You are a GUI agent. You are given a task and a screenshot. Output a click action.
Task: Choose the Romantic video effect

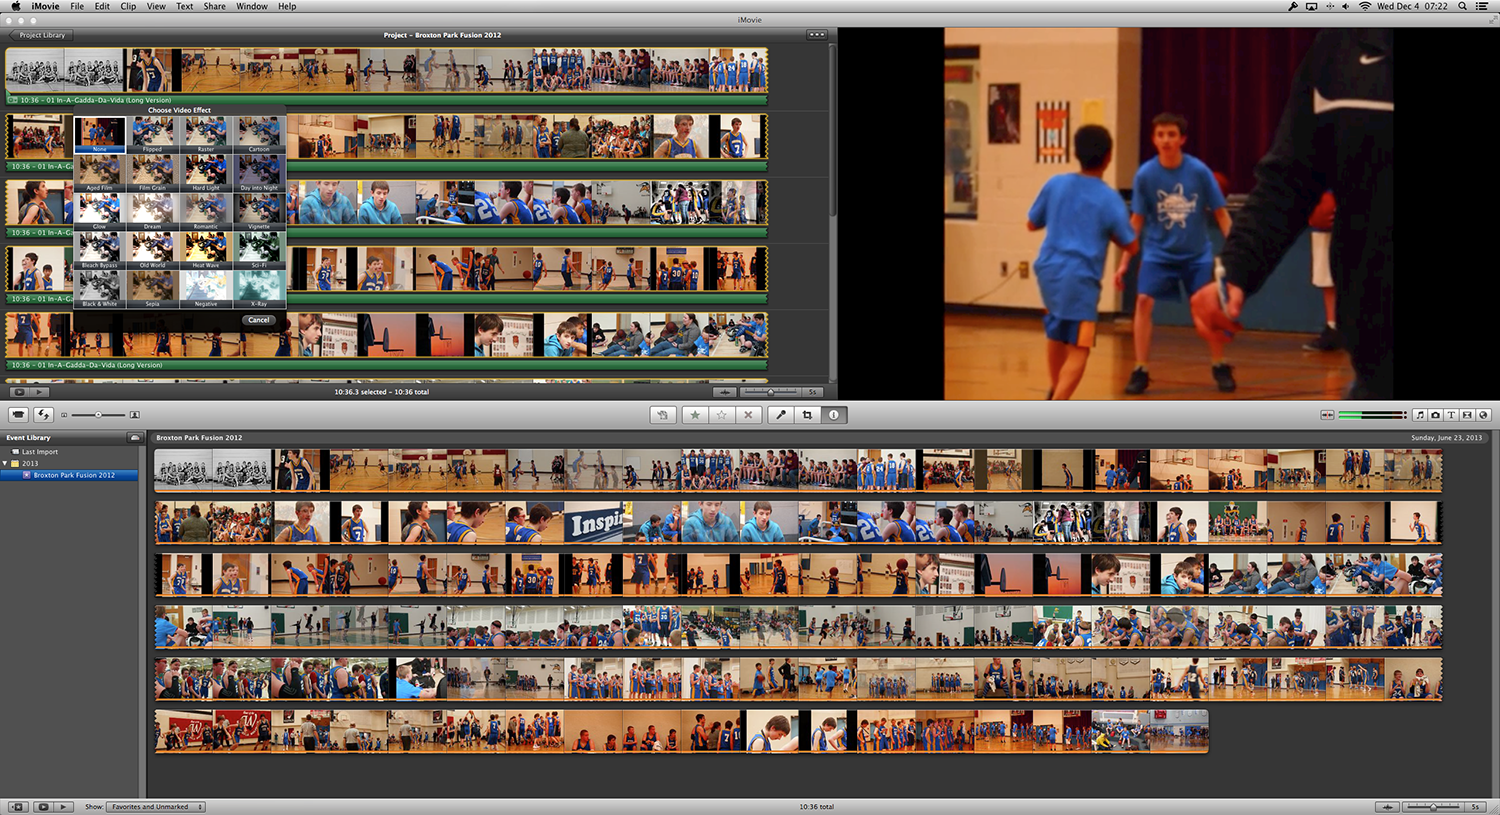(x=205, y=212)
